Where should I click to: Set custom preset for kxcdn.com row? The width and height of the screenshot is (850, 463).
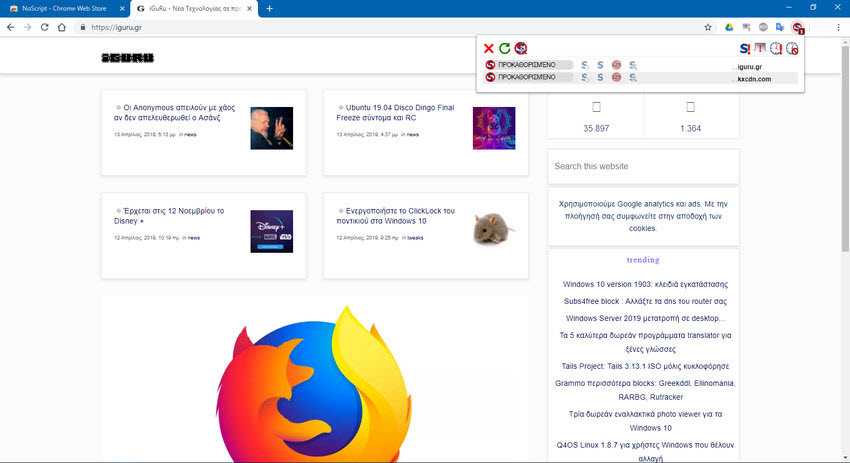point(633,78)
